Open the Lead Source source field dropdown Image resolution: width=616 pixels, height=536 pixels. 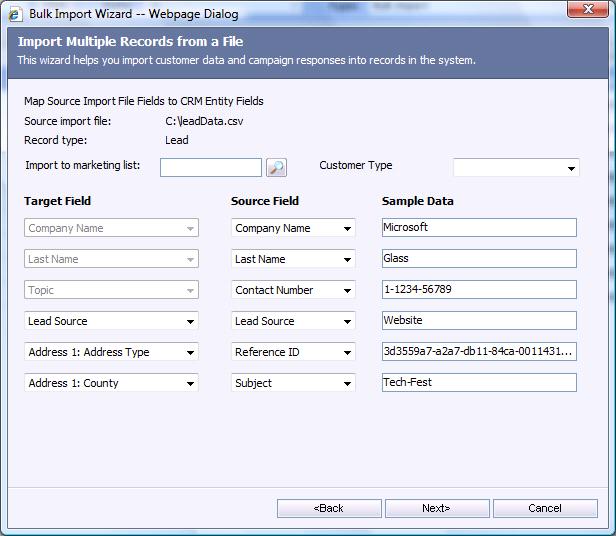point(293,321)
